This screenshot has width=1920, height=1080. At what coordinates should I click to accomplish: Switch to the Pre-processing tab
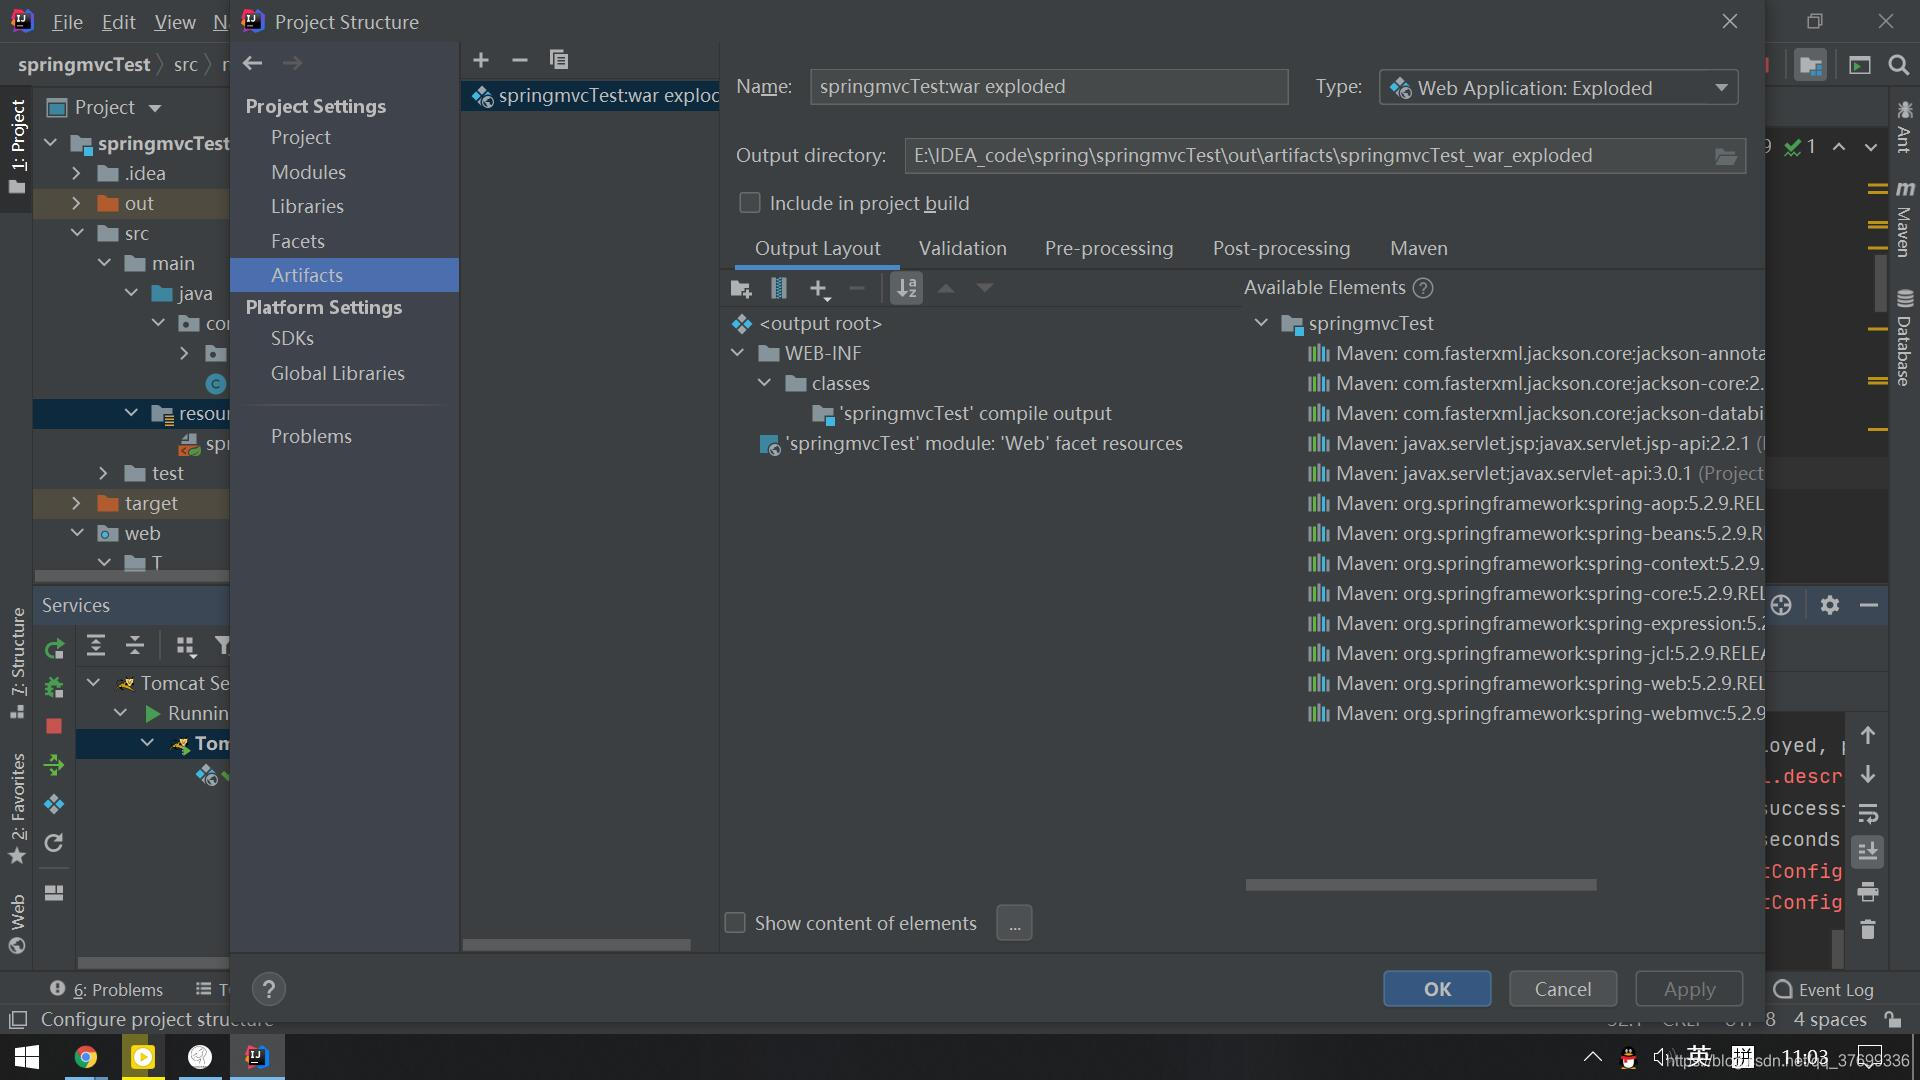point(1108,248)
